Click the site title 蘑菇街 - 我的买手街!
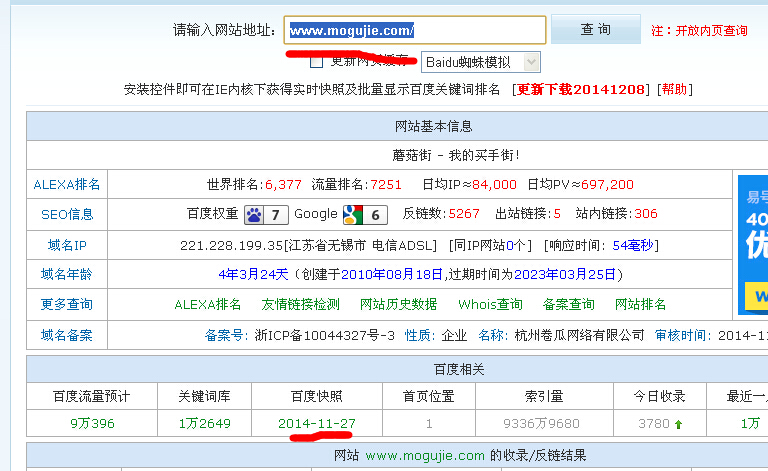The height and width of the screenshot is (471, 768). 456,156
